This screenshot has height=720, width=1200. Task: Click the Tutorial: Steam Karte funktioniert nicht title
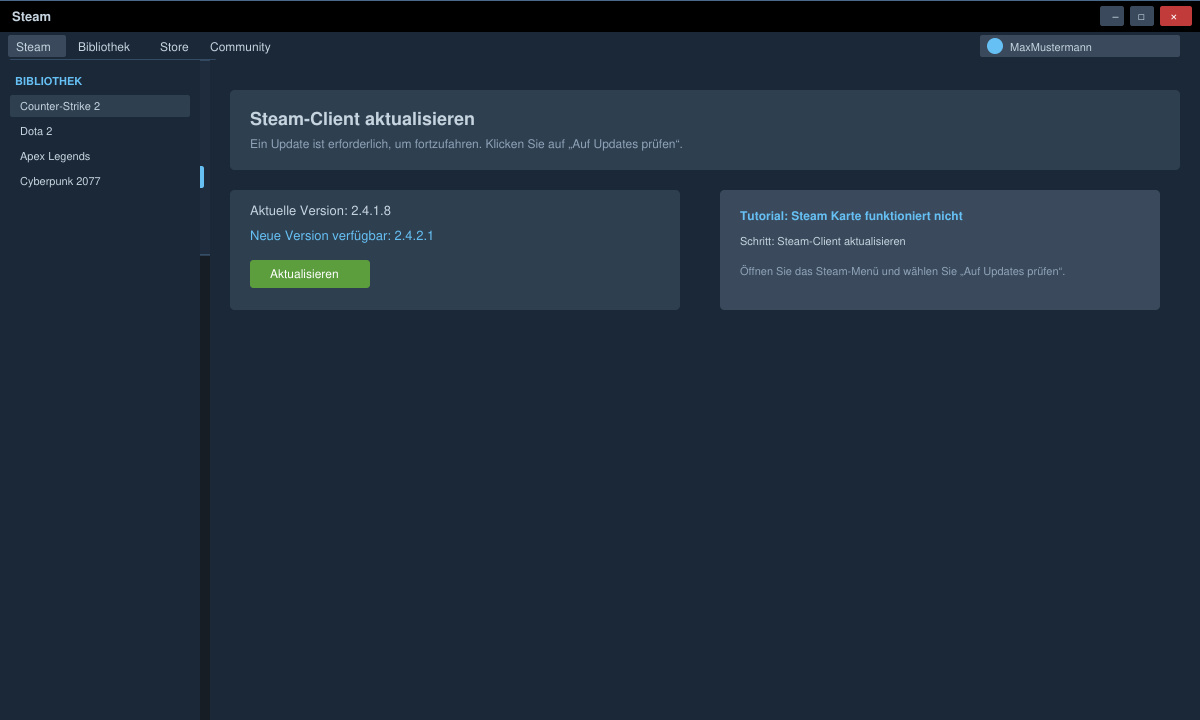point(851,216)
